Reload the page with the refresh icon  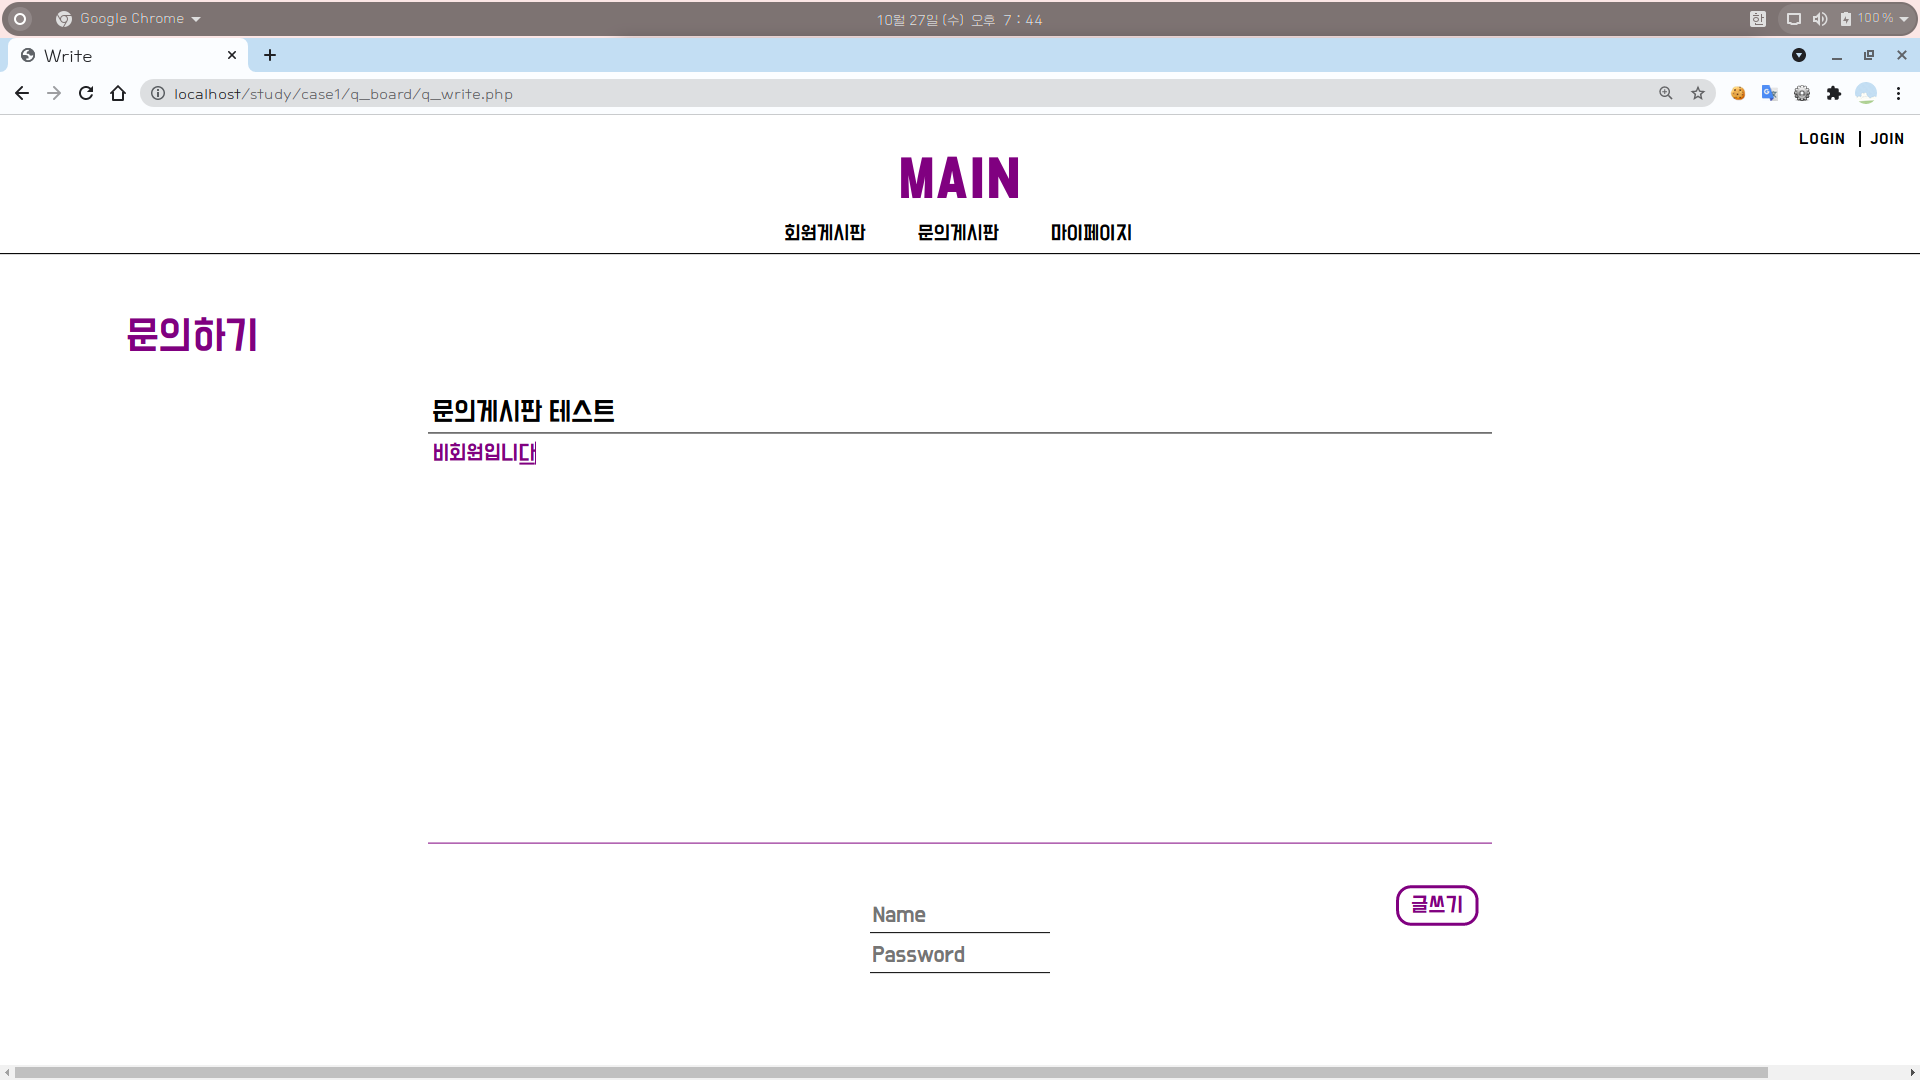pyautogui.click(x=86, y=93)
